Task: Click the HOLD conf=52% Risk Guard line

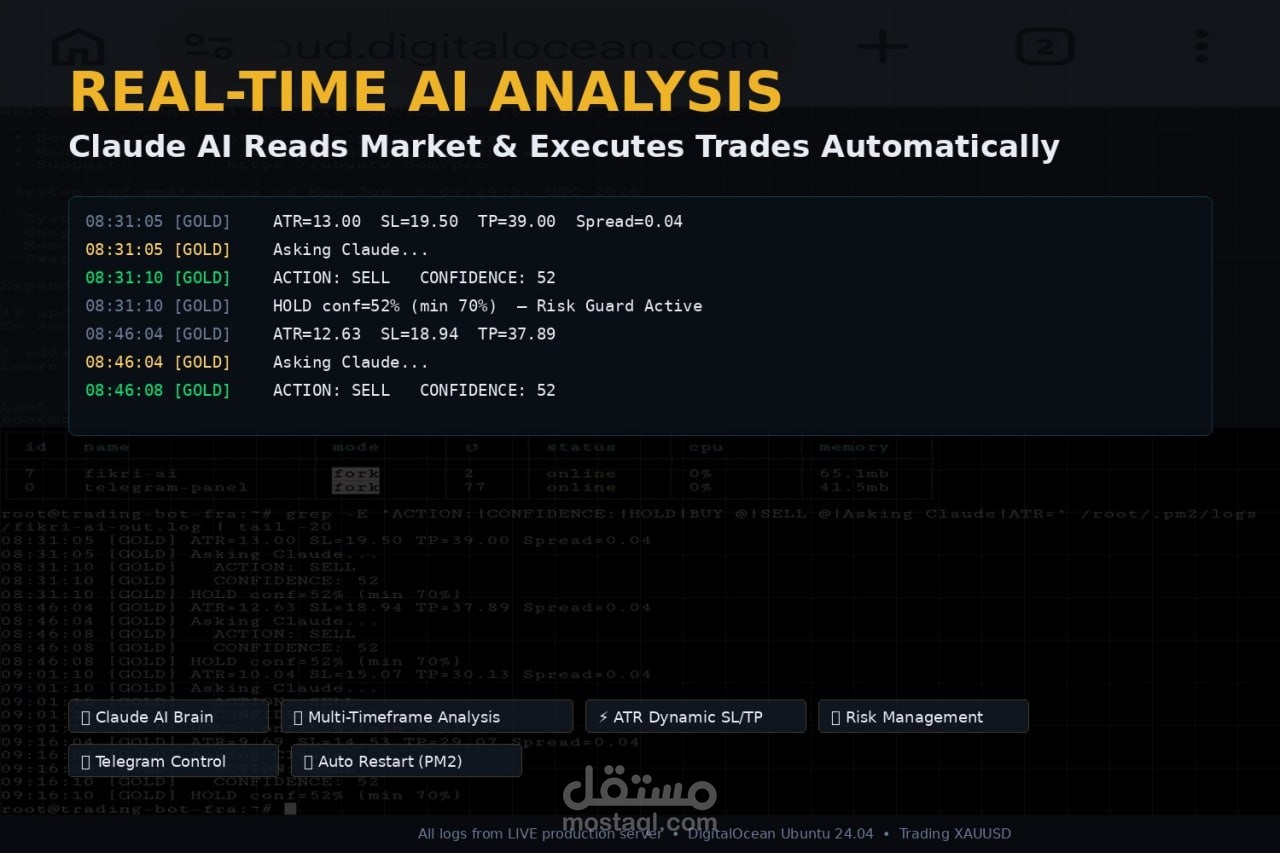Action: pyautogui.click(x=394, y=305)
